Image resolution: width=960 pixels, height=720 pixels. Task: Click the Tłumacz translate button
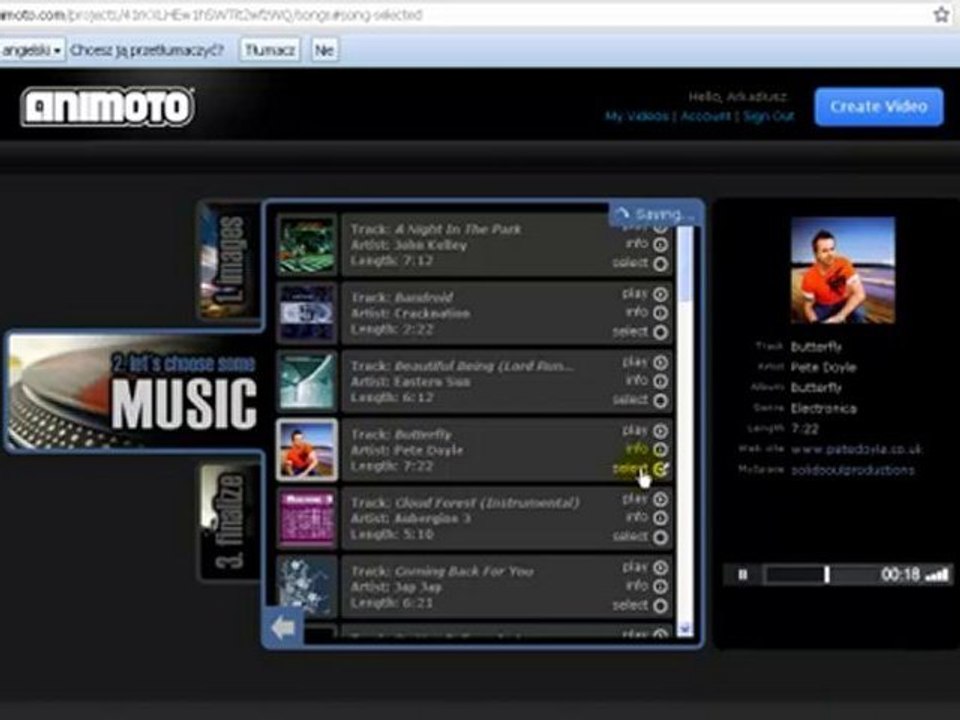(x=270, y=50)
